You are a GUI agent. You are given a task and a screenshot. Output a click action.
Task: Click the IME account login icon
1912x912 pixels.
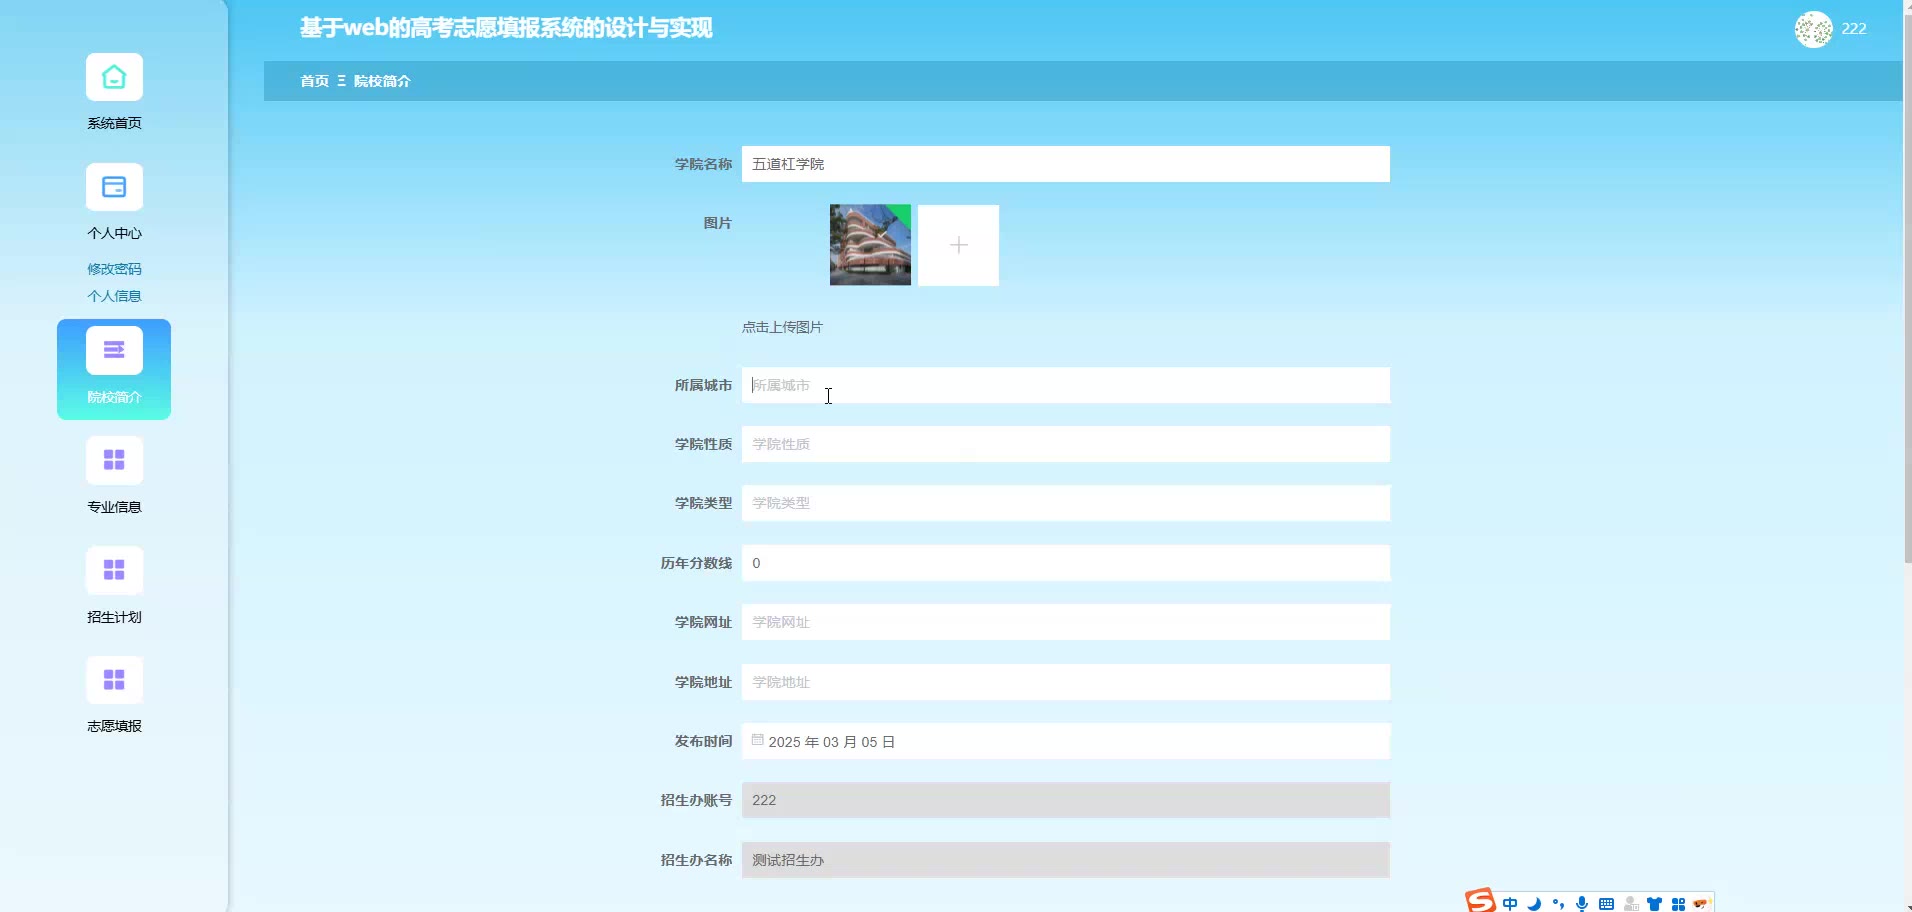(x=1631, y=904)
